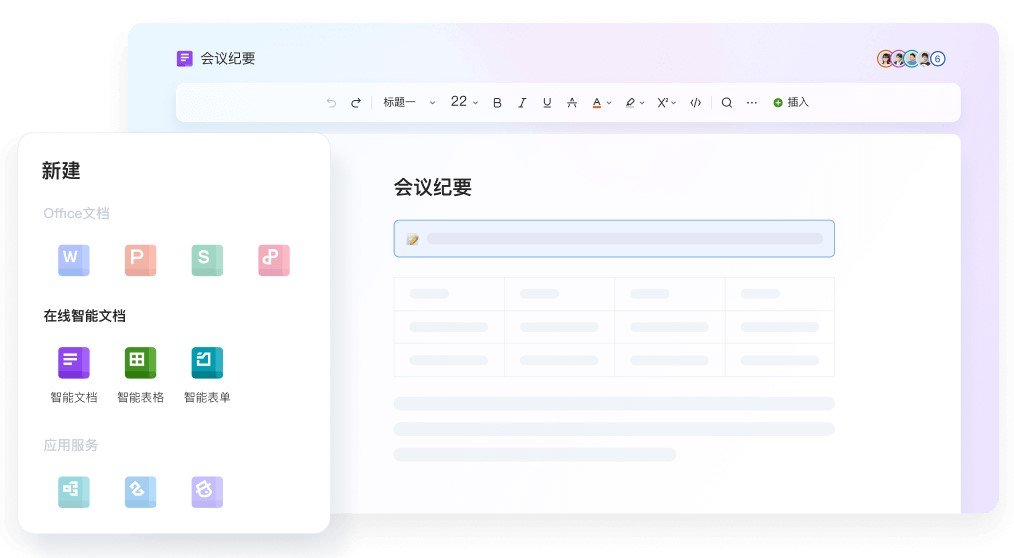Create a new 智能表单 smart form
The width and height of the screenshot is (1014, 558).
tap(207, 363)
